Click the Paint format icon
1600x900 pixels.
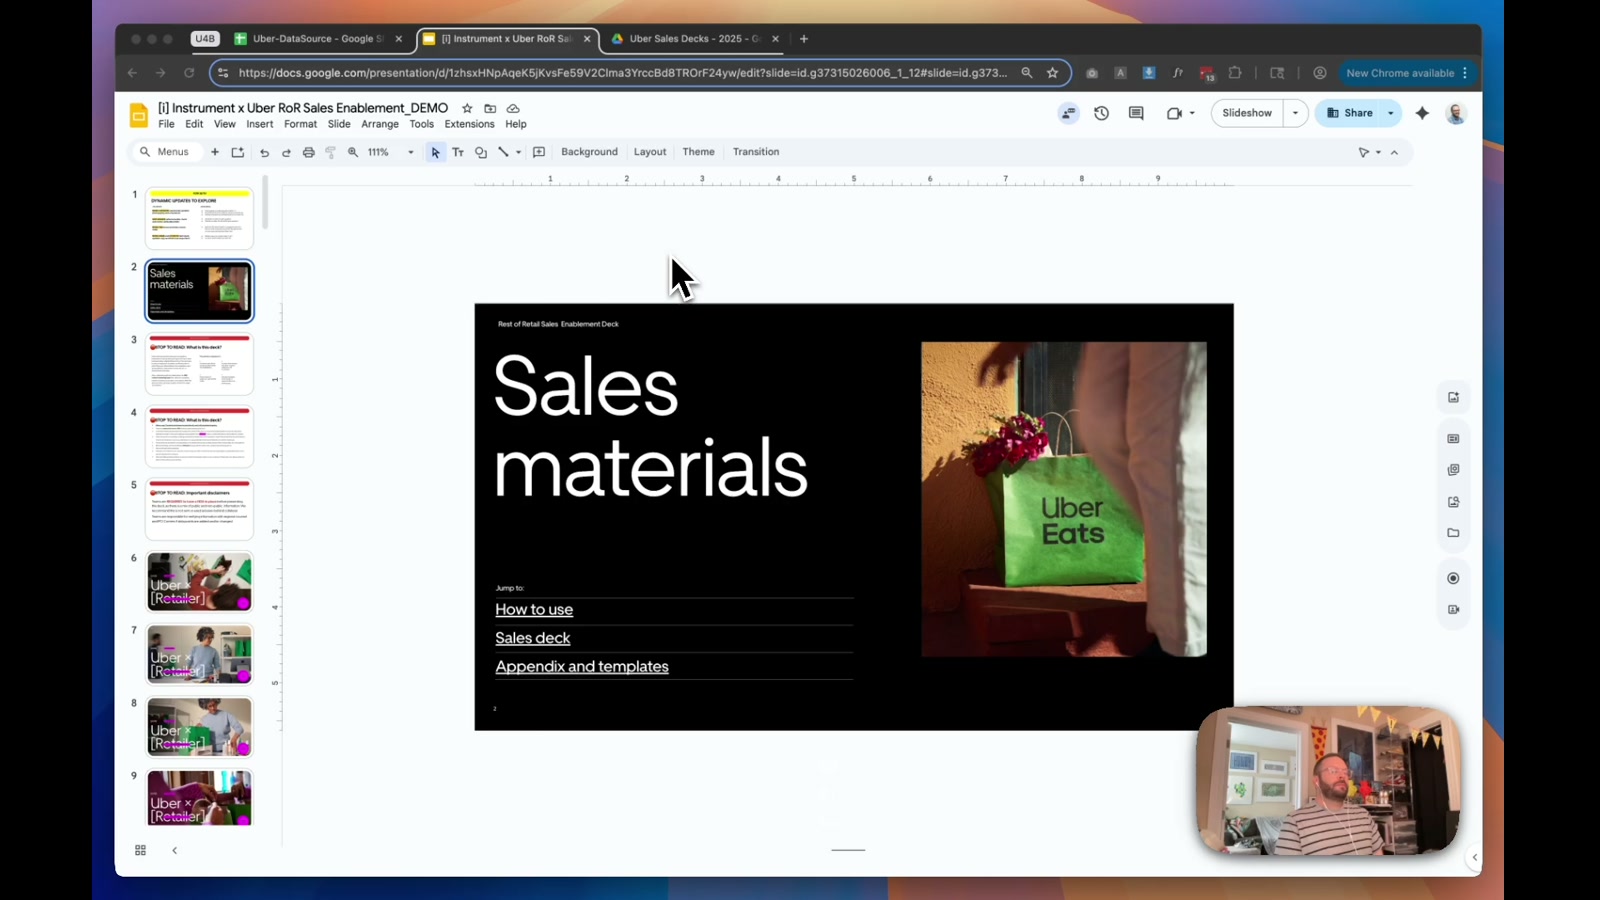coord(331,152)
